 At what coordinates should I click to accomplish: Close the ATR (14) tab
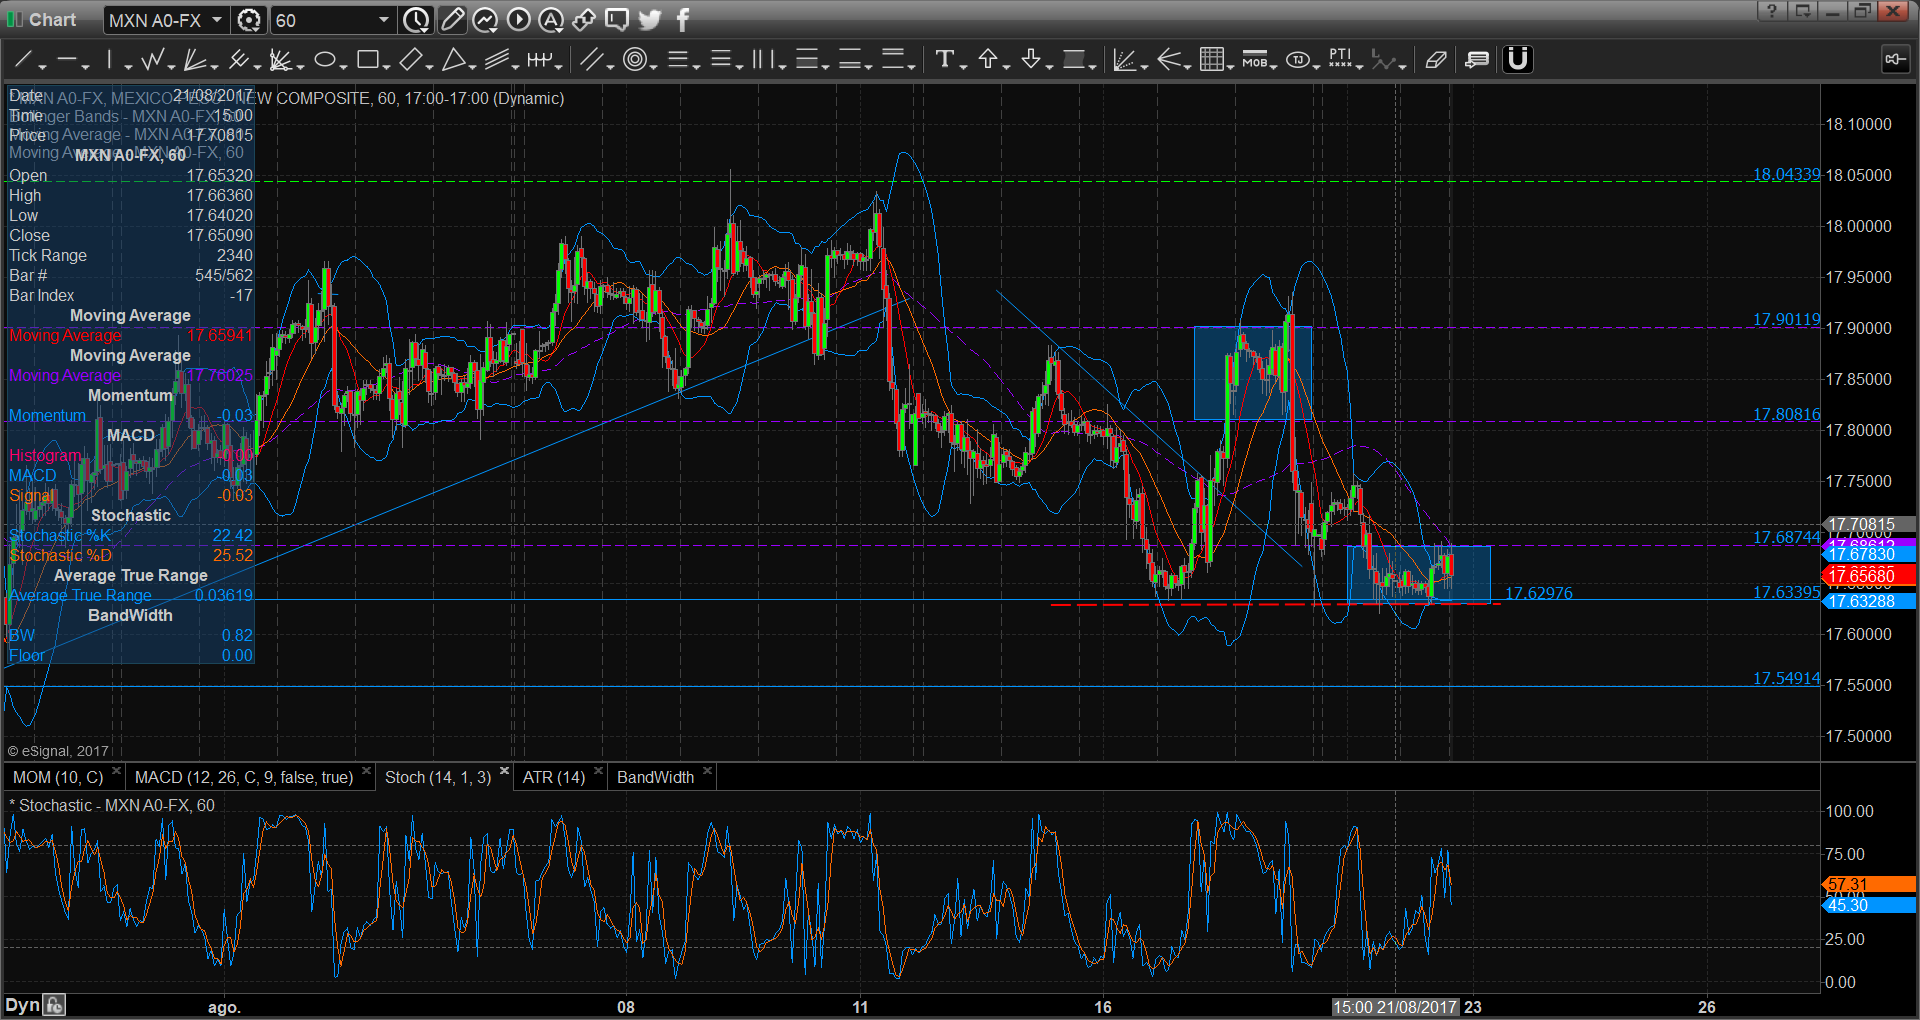point(598,771)
